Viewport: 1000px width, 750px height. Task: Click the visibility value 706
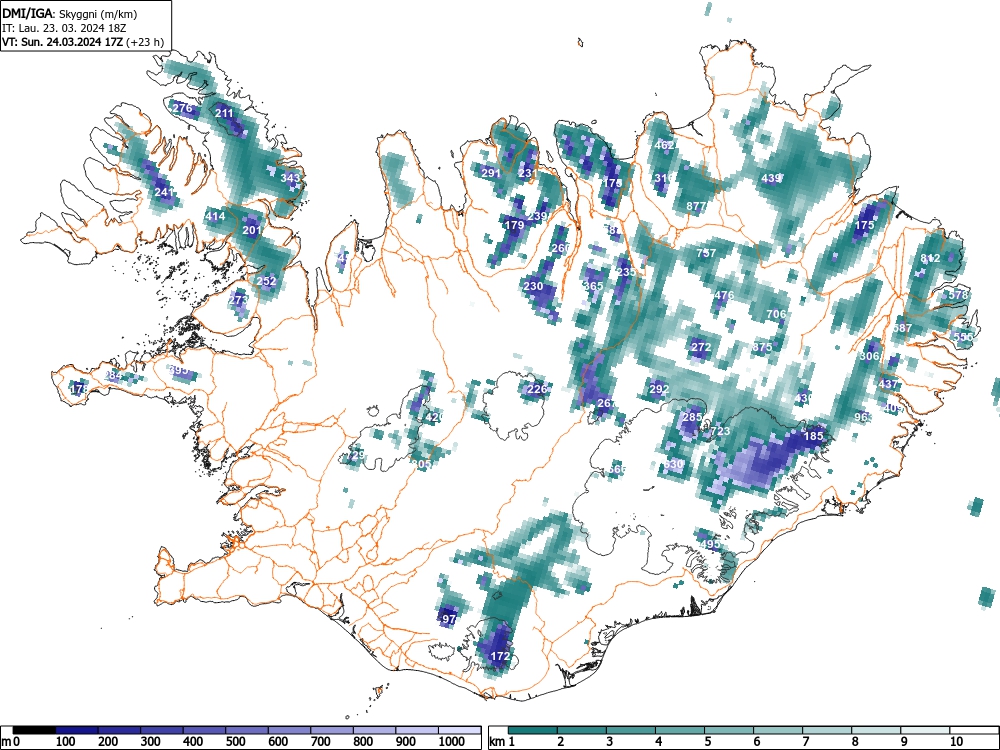pos(776,314)
